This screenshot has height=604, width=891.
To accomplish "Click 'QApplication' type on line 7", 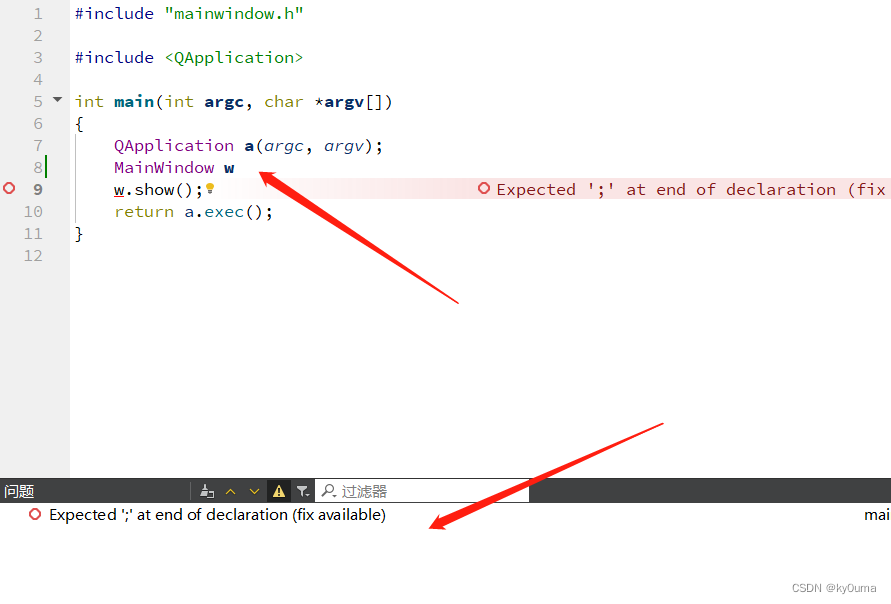I will point(174,146).
